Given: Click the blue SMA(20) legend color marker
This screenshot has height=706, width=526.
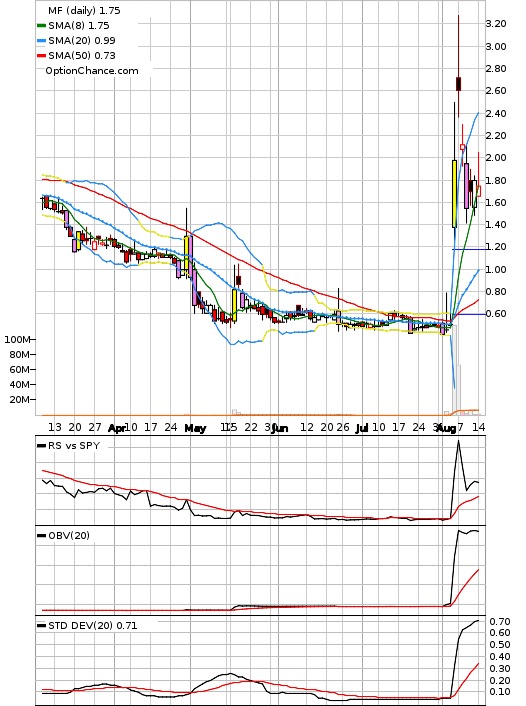Looking at the screenshot, I should [x=41, y=41].
